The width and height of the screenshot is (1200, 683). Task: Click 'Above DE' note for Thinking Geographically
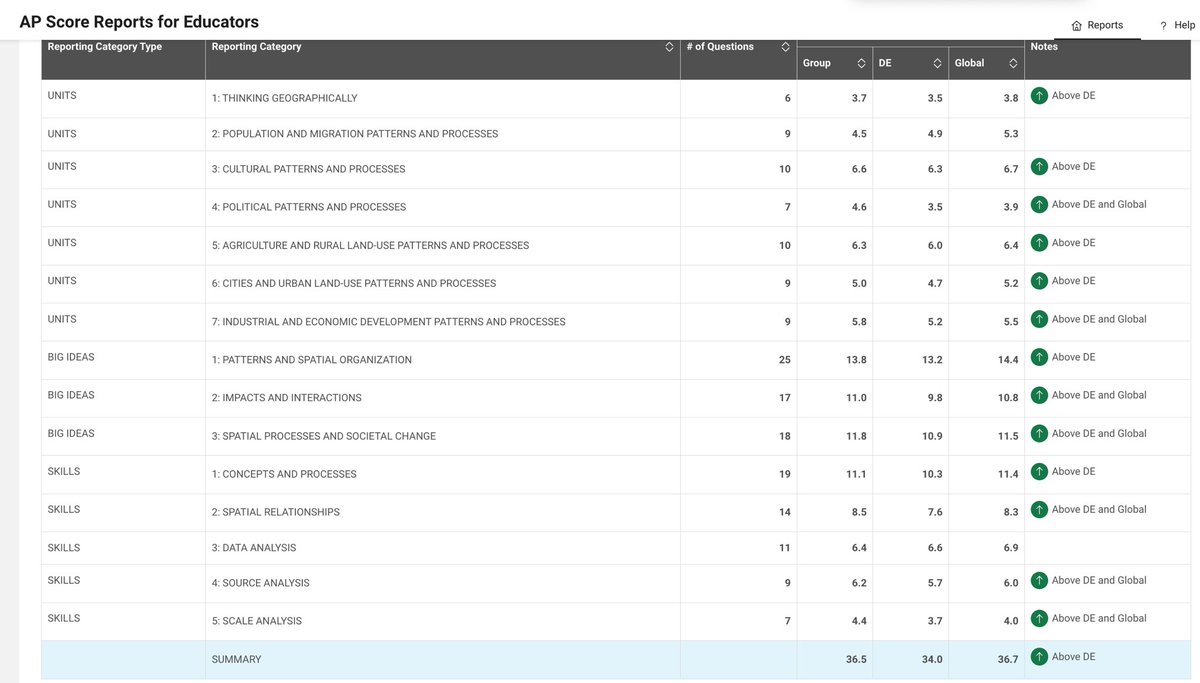click(1074, 95)
